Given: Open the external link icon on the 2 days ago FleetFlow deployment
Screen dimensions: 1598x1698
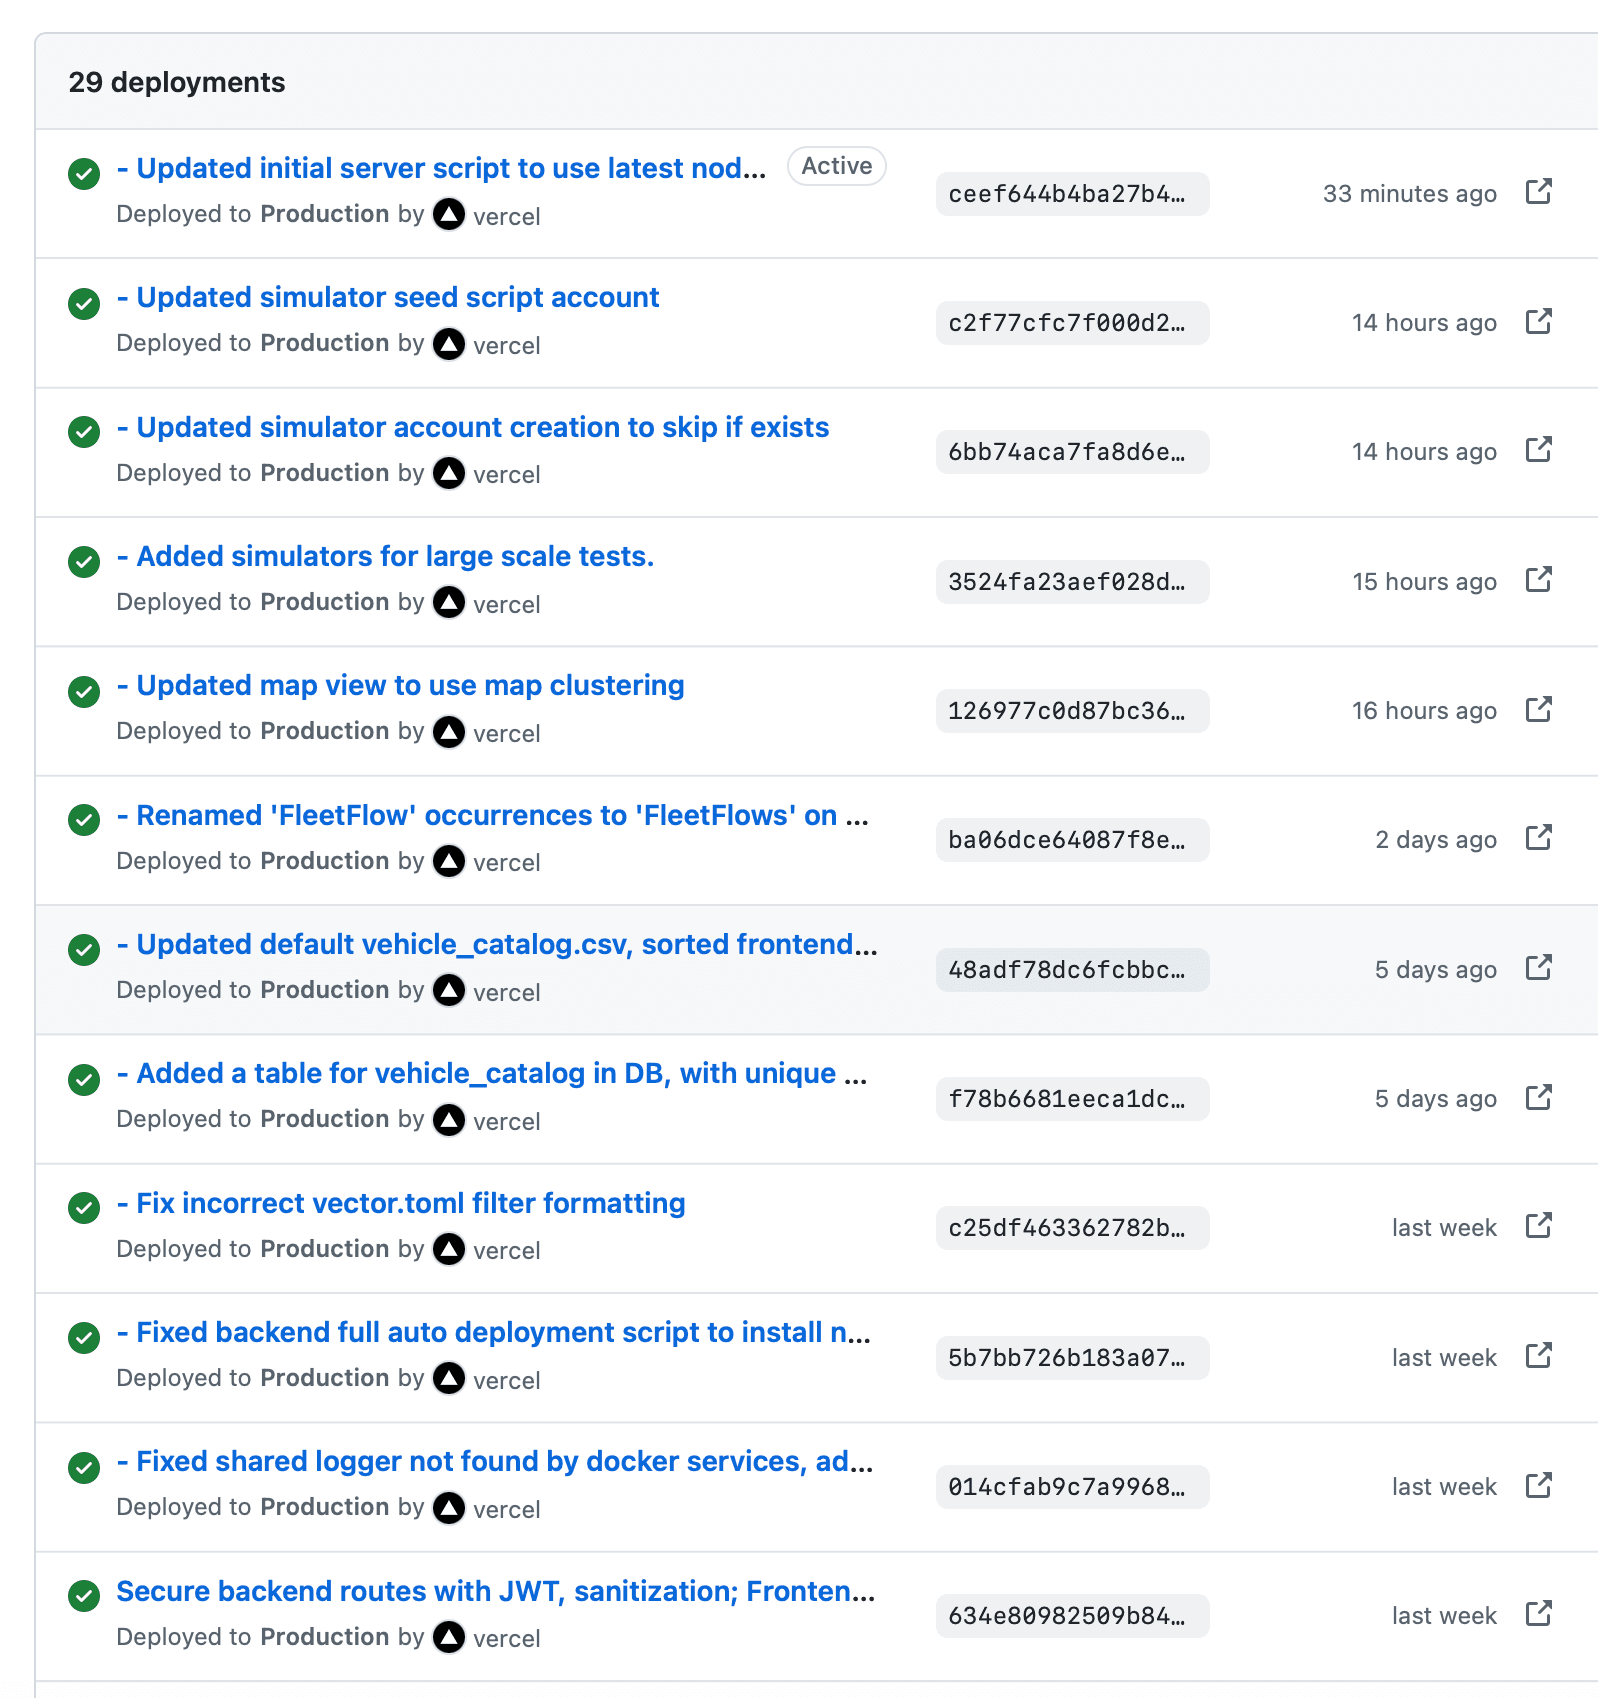Looking at the screenshot, I should coord(1539,838).
